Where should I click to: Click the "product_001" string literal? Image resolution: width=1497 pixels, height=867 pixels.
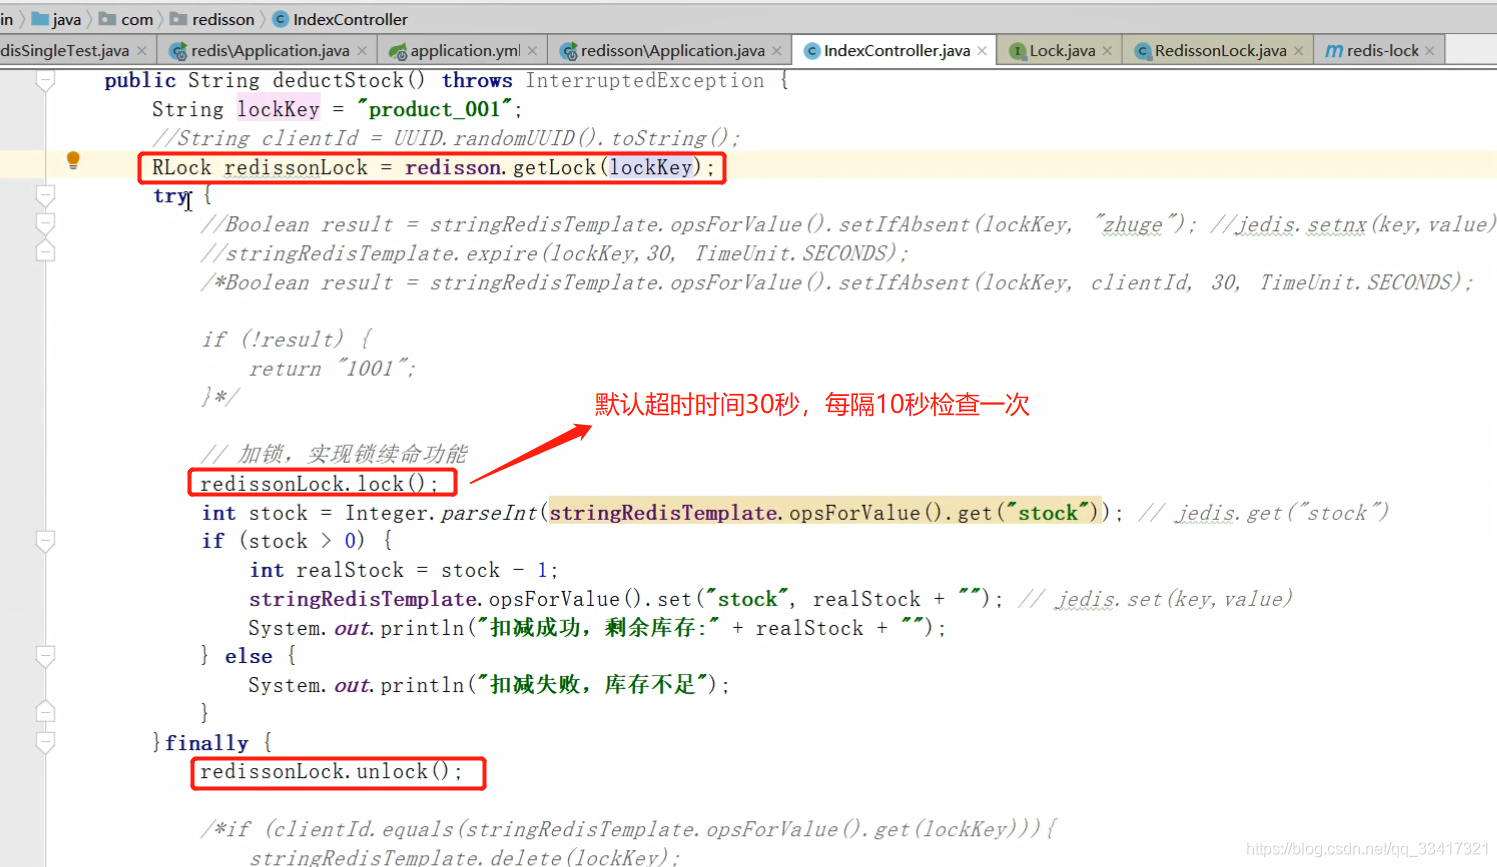(434, 109)
